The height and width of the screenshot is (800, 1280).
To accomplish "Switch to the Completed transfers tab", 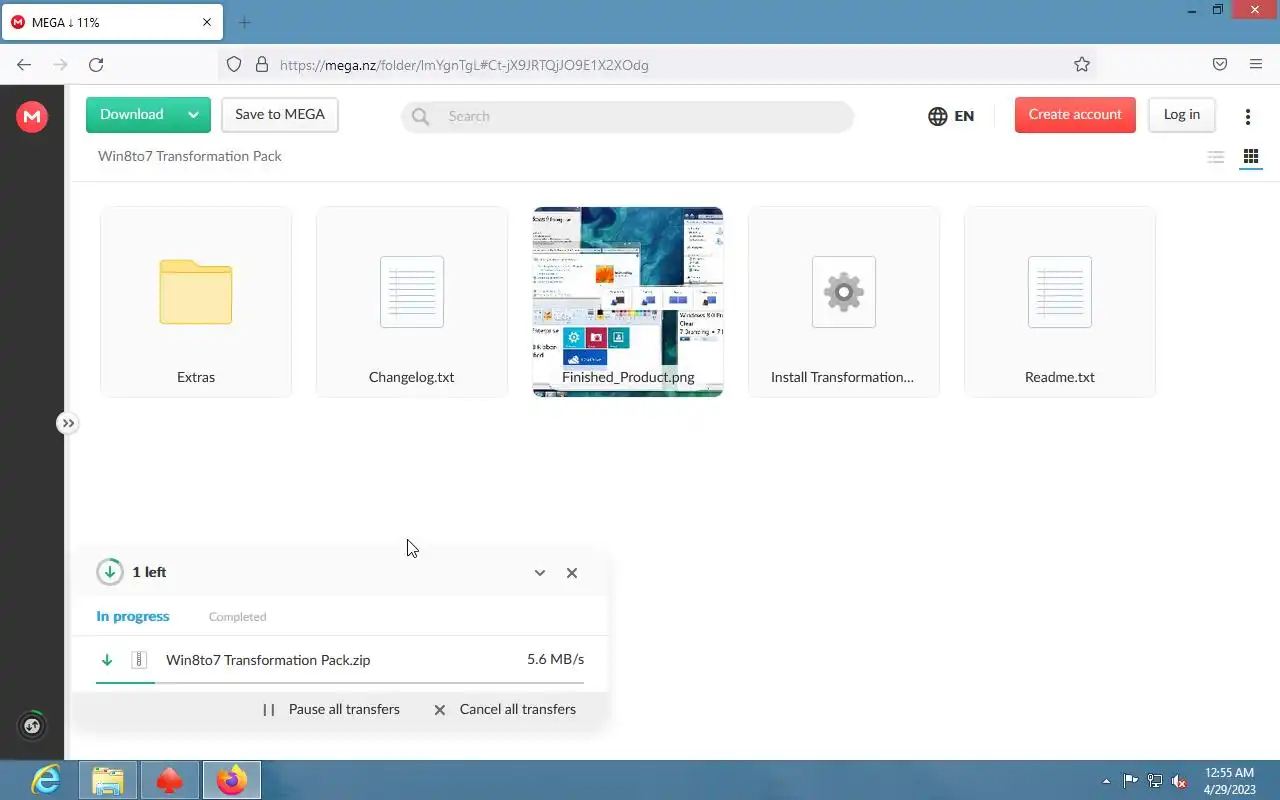I will point(237,617).
